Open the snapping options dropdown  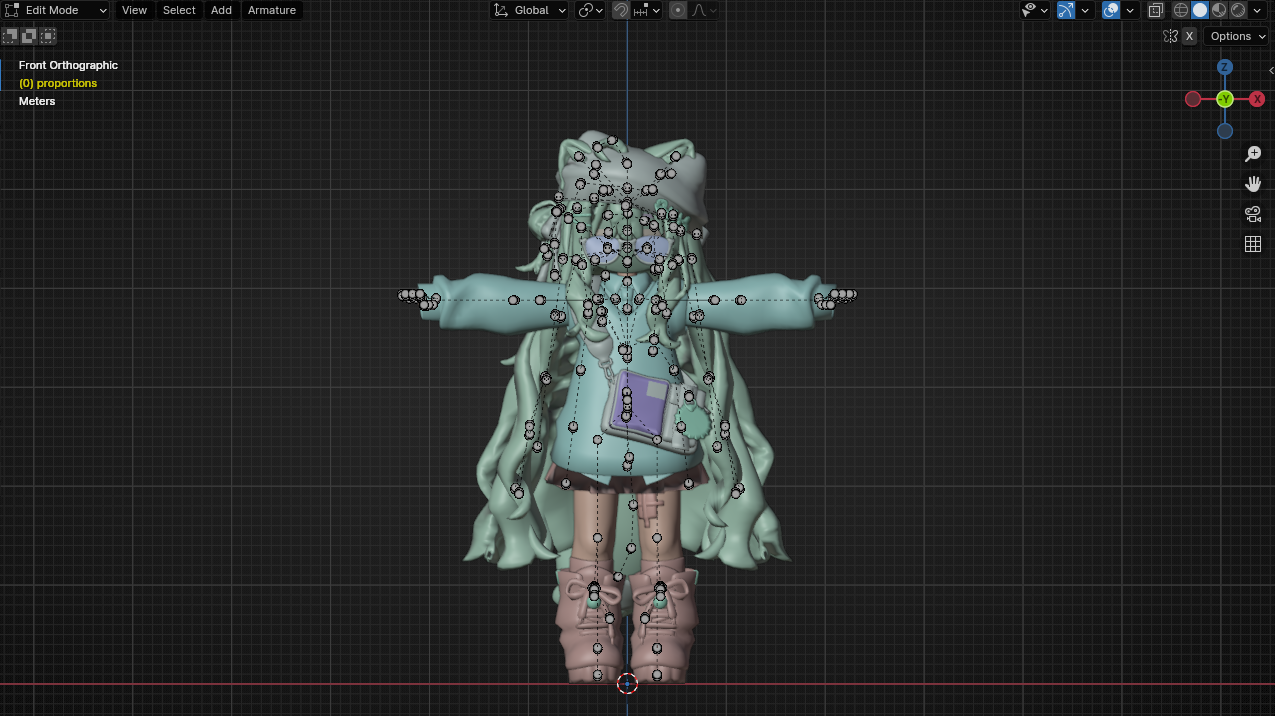pyautogui.click(x=647, y=10)
